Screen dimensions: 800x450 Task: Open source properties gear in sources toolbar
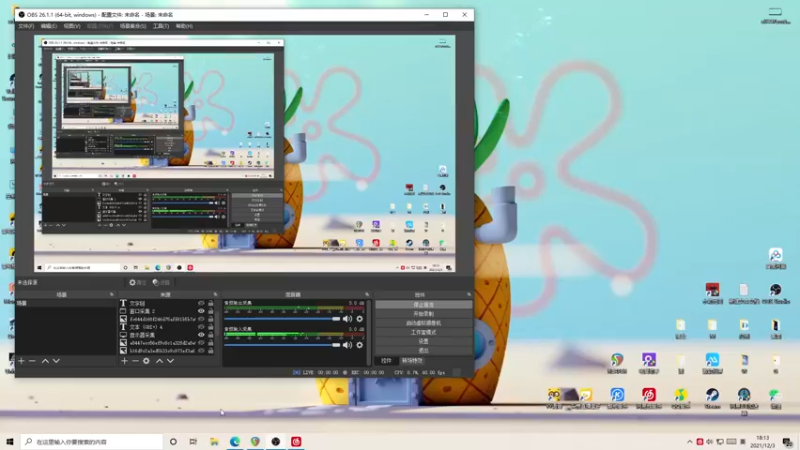point(146,361)
